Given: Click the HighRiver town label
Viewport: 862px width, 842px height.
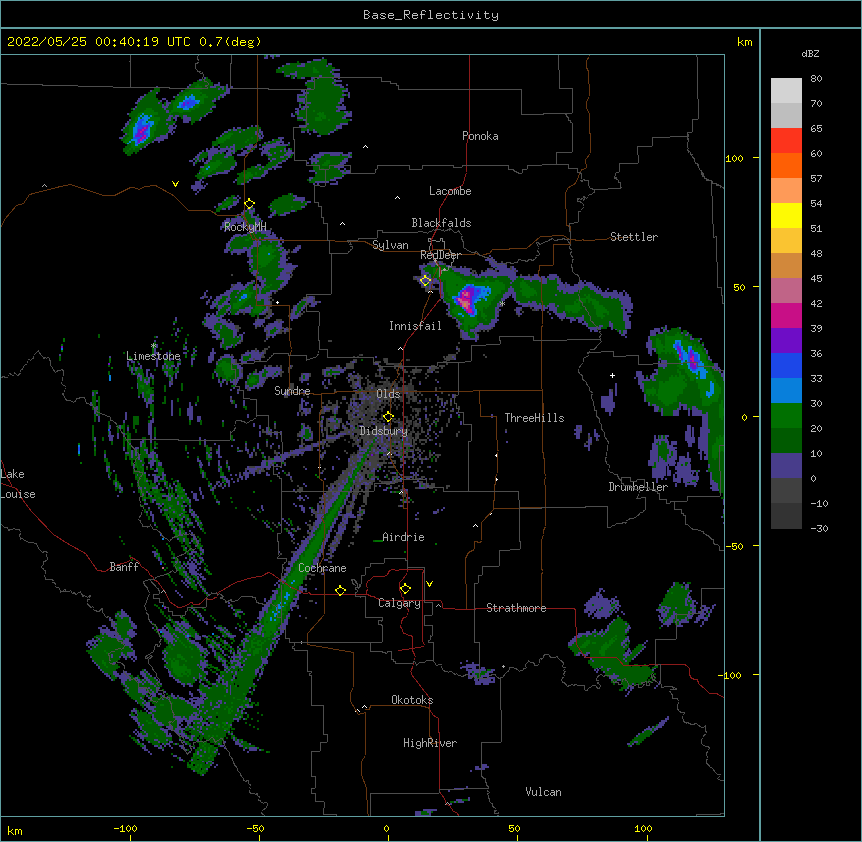Looking at the screenshot, I should tap(430, 743).
